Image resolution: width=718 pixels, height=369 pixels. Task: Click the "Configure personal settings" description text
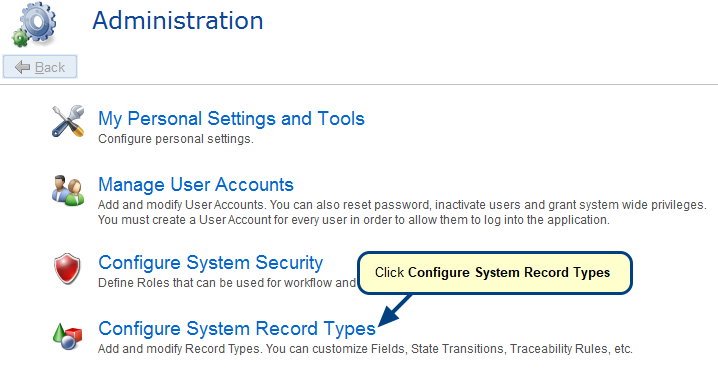176,139
